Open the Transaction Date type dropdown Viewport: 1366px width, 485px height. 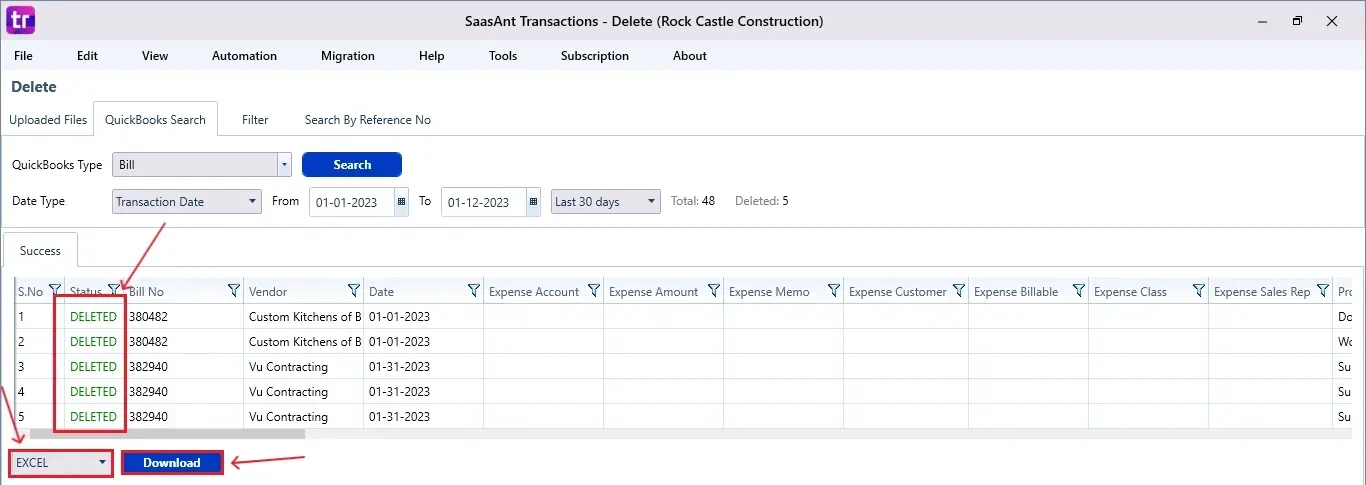point(252,202)
